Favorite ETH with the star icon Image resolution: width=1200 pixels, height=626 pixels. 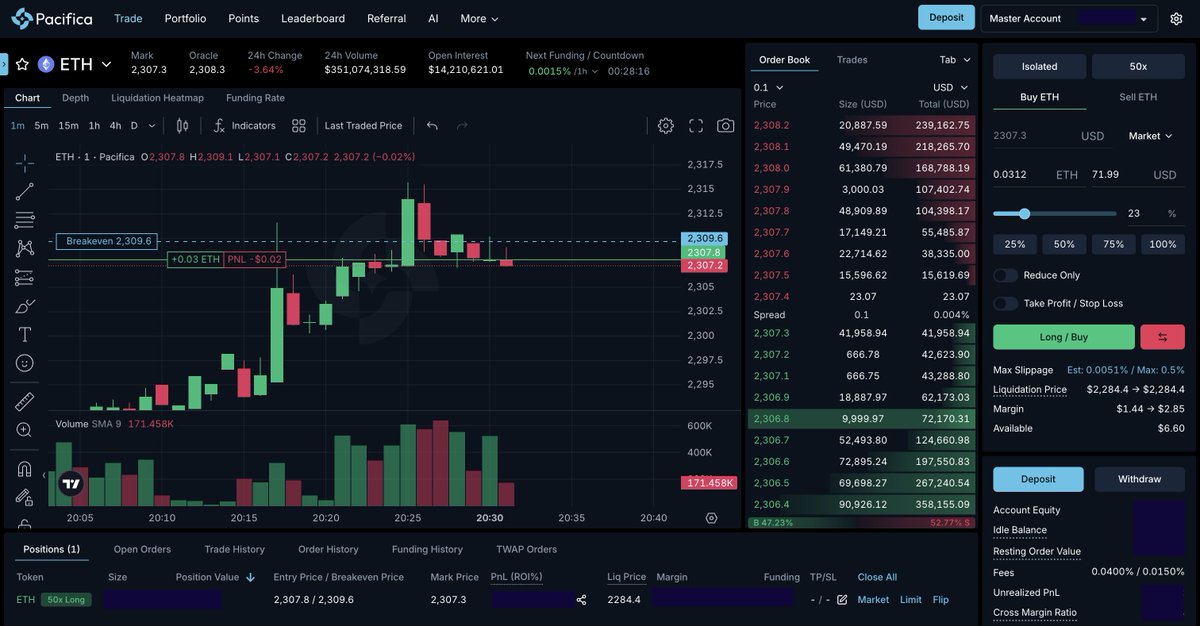tap(22, 64)
